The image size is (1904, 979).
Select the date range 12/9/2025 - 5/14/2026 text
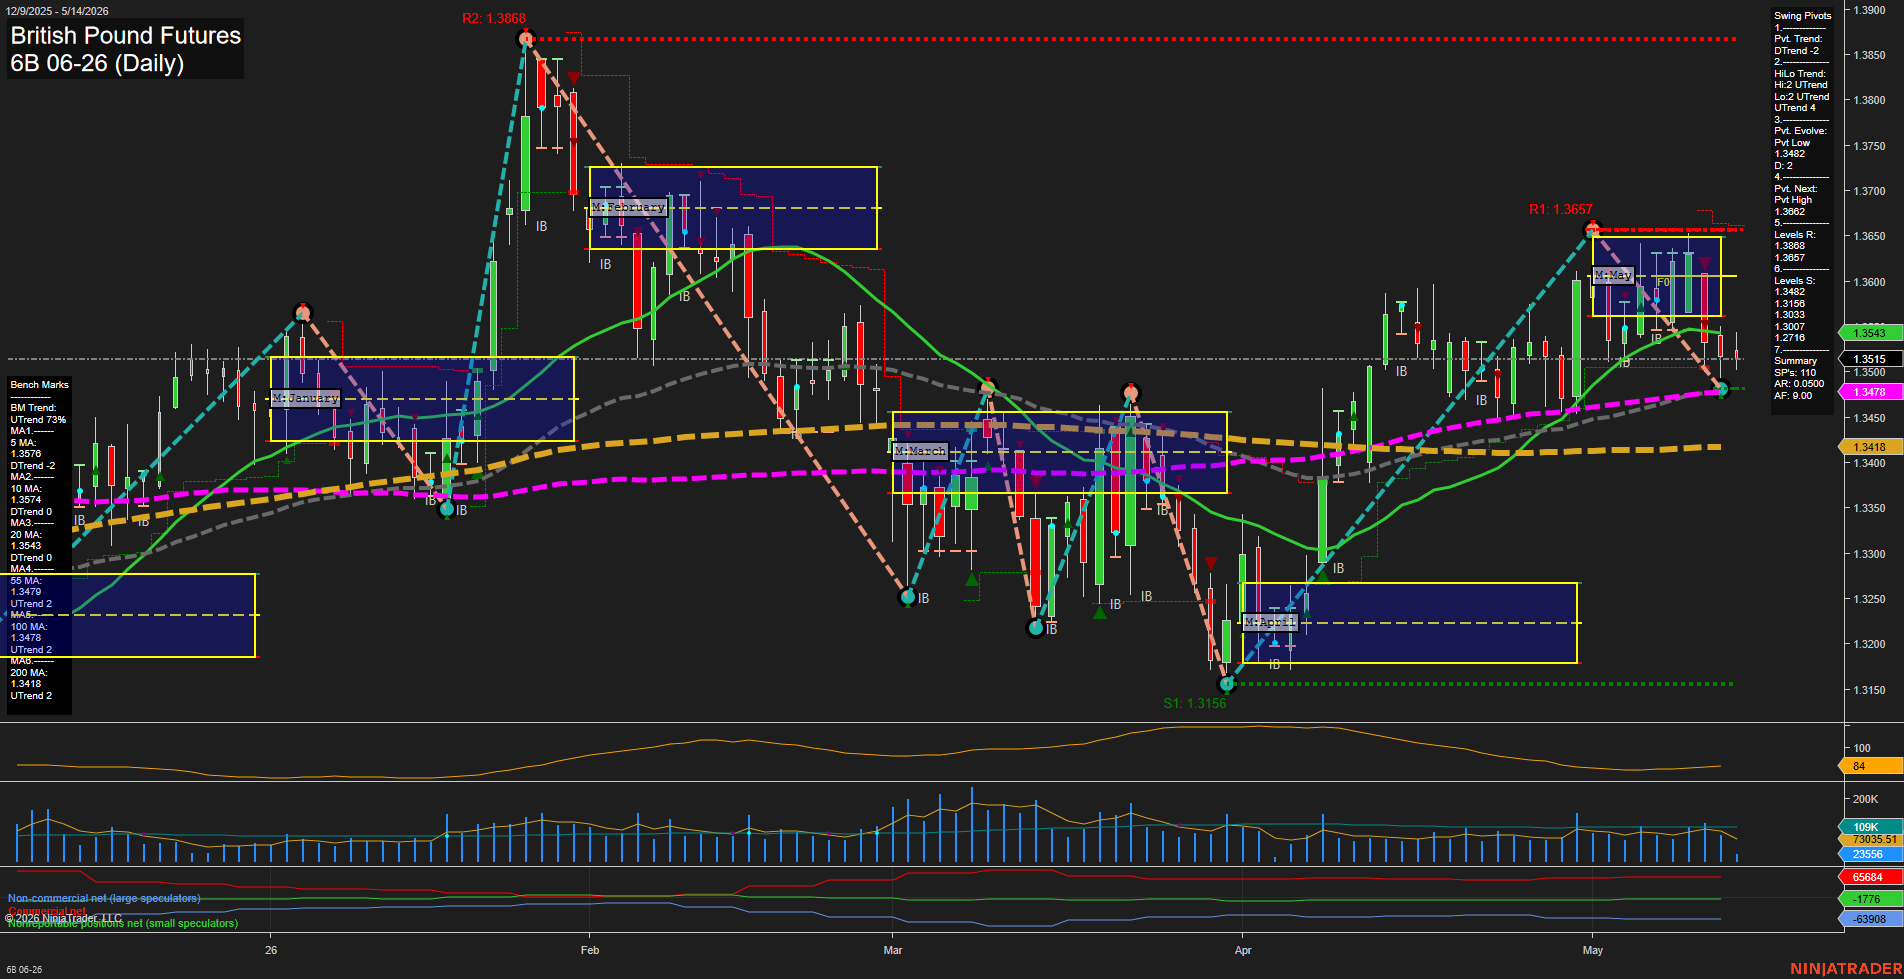click(x=57, y=11)
